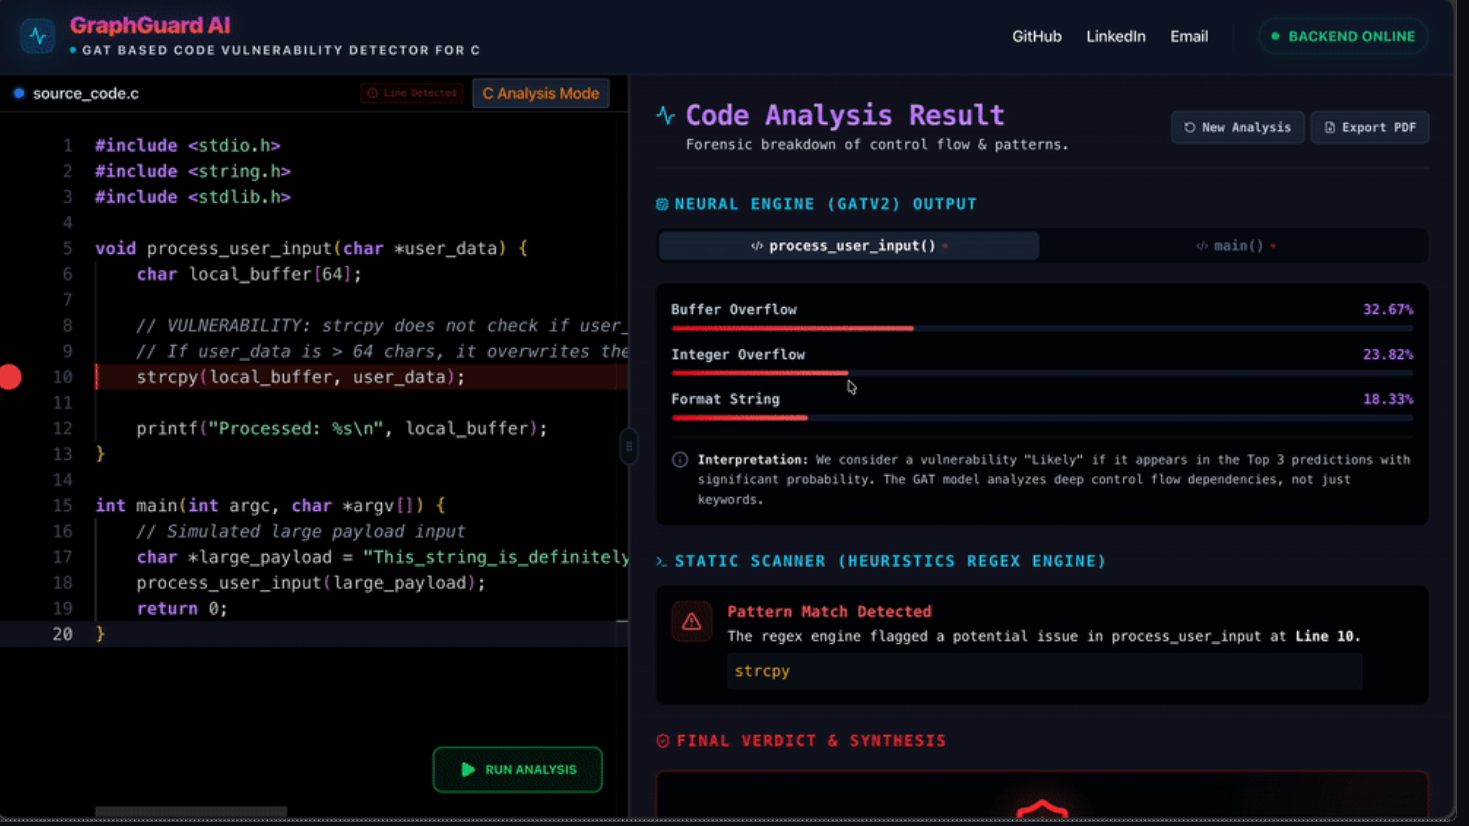Click the Static Scanner terminal prompt icon
This screenshot has height=826, width=1469.
662,561
